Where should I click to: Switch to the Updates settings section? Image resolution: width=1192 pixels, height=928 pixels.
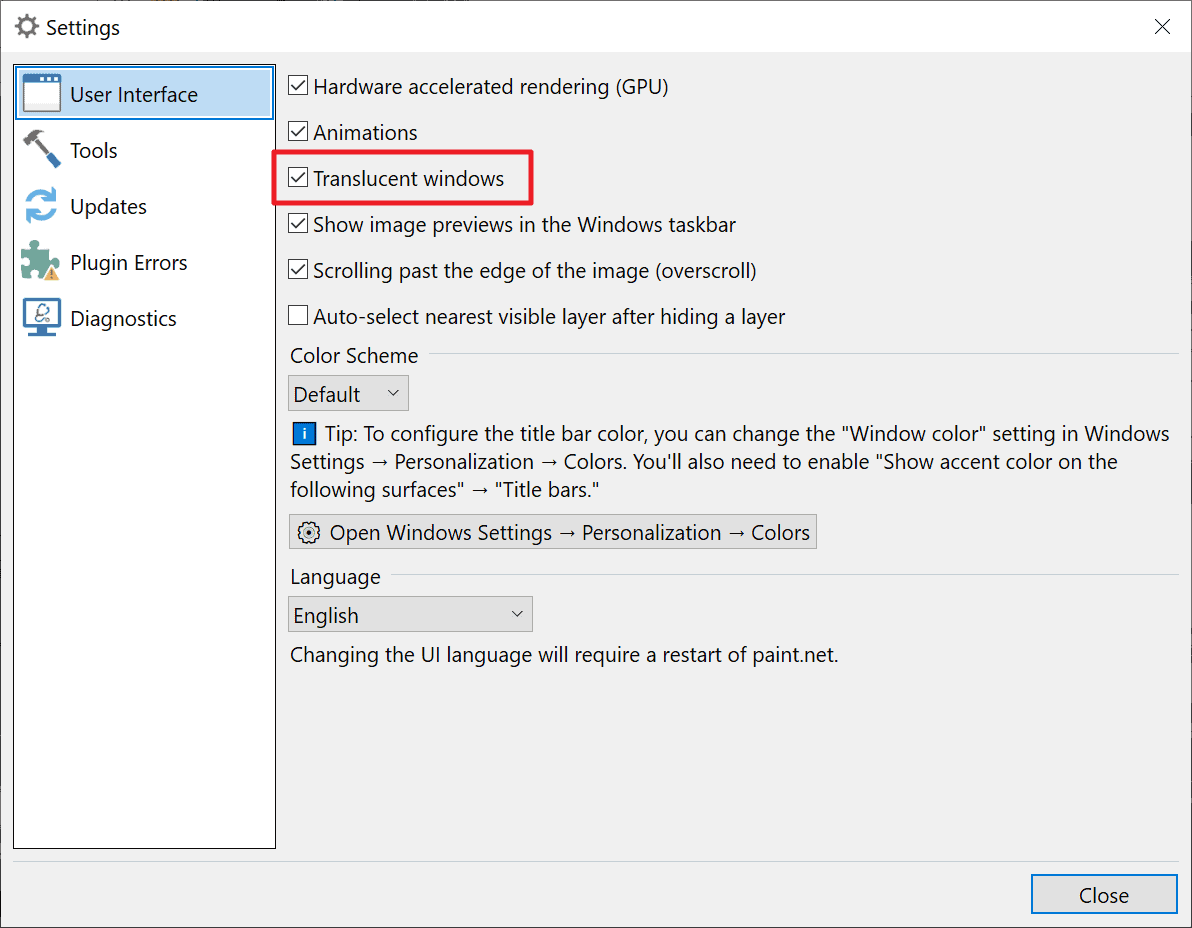pyautogui.click(x=110, y=205)
